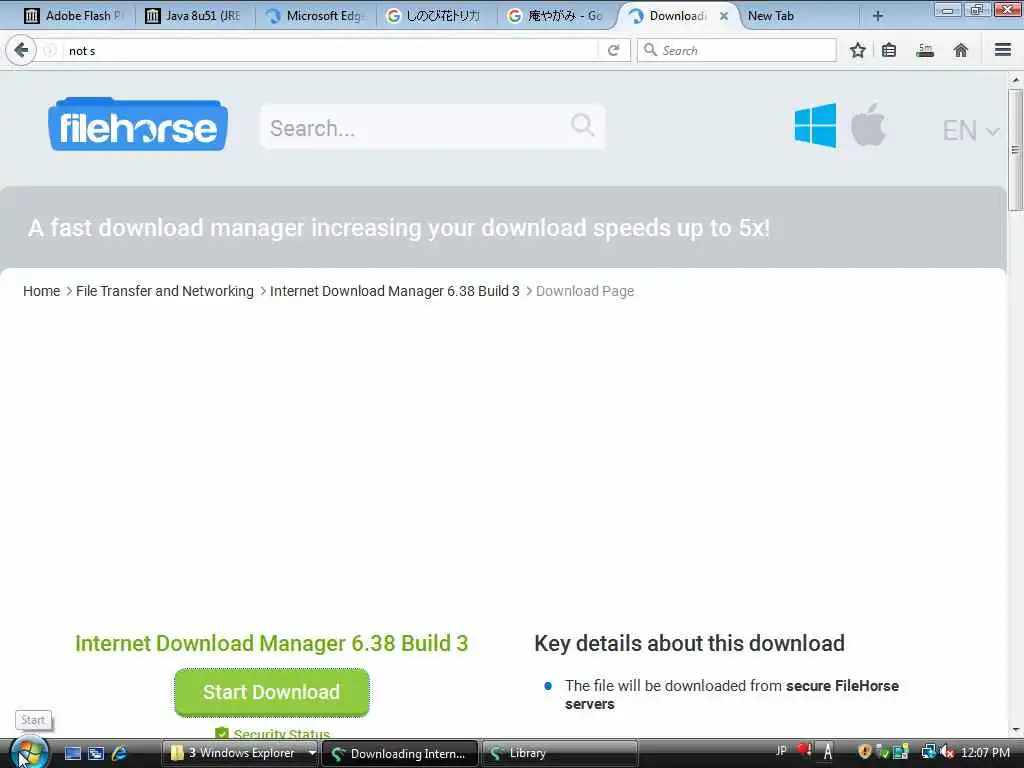Image resolution: width=1024 pixels, height=768 pixels.
Task: Click the address bar showing 'not s'
Action: click(x=330, y=50)
